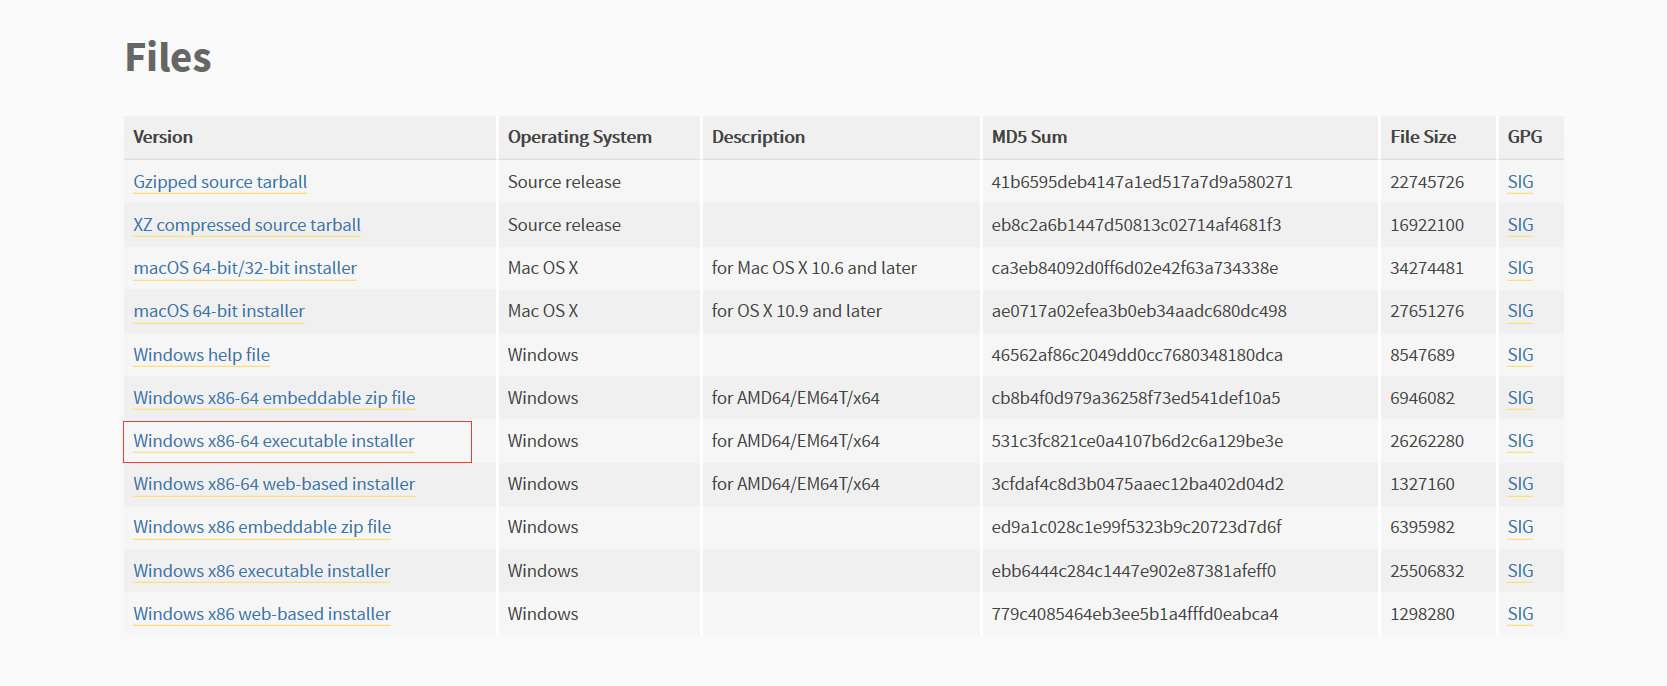Open SIG for macOS 64-bit/32-bit installer
Screen dimensions: 1667x686
[1520, 268]
